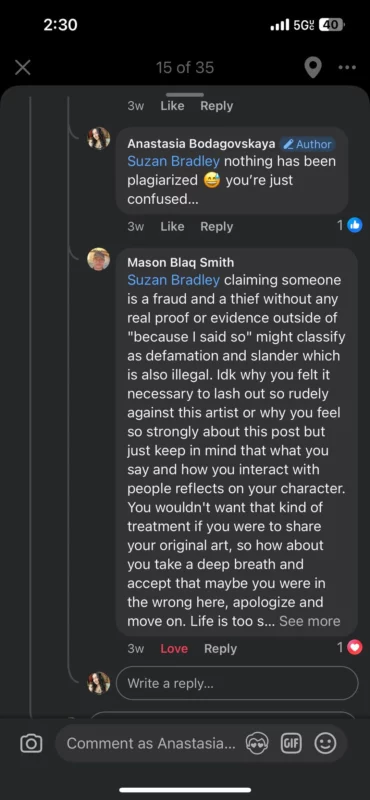Tap the location pin icon
This screenshot has width=370, height=800.
[313, 67]
